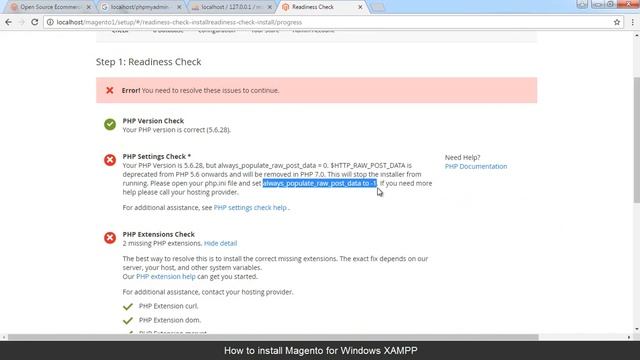Viewport: 640px width, 360px height.
Task: Click the PHP Extensions Check title
Action: click(158, 234)
